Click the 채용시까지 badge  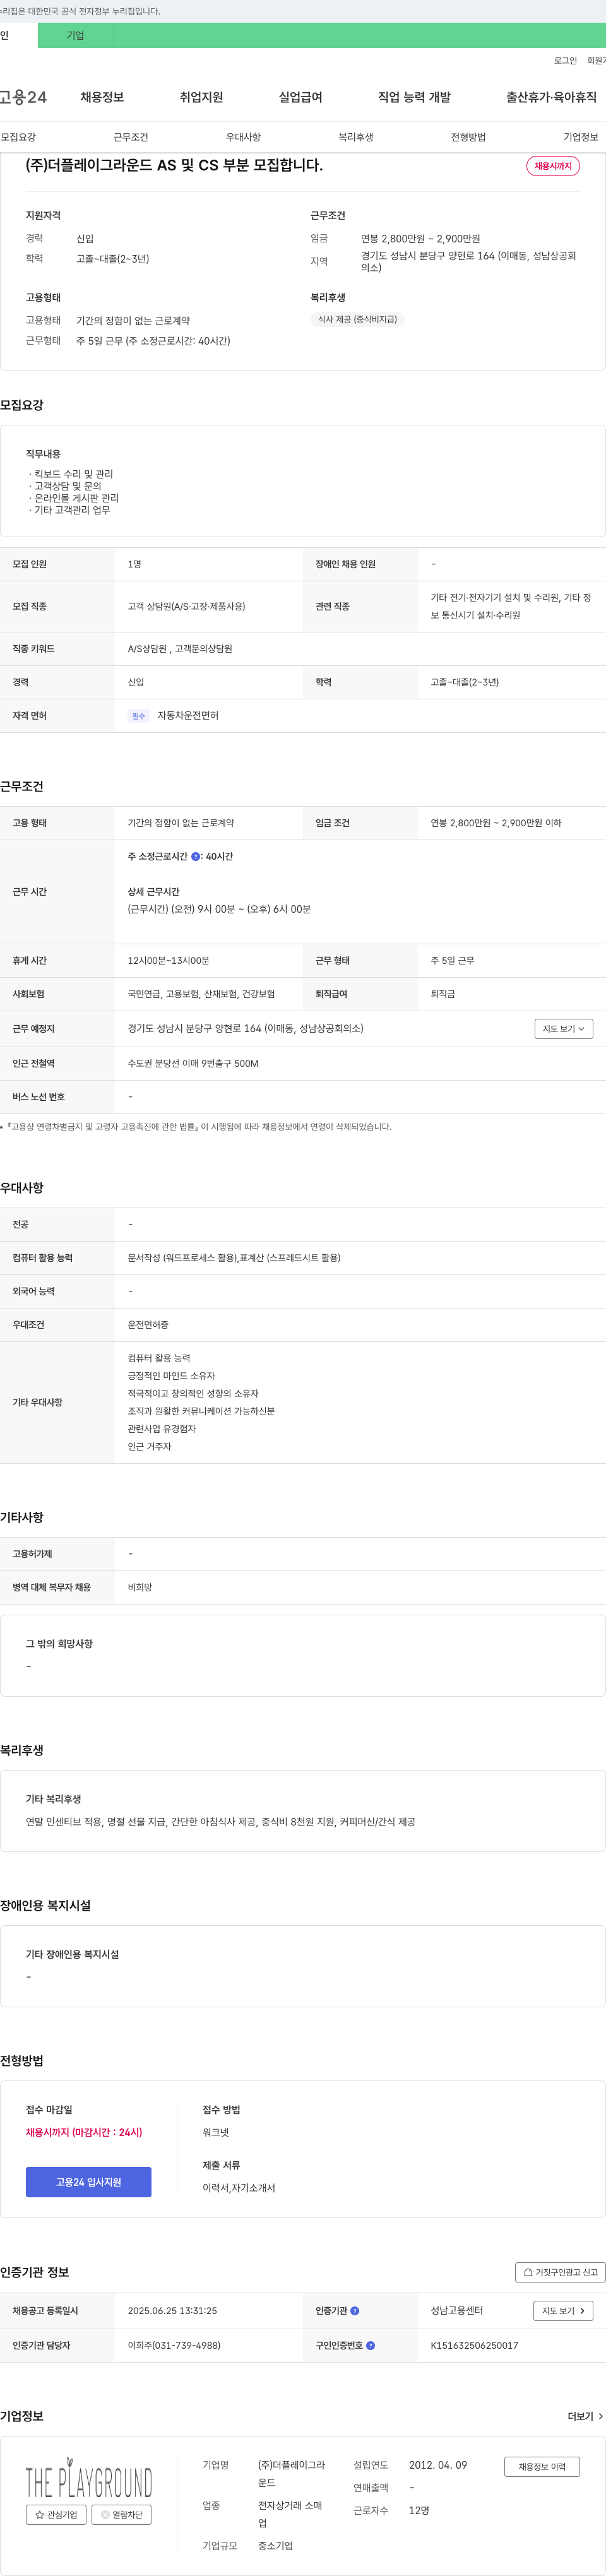553,166
